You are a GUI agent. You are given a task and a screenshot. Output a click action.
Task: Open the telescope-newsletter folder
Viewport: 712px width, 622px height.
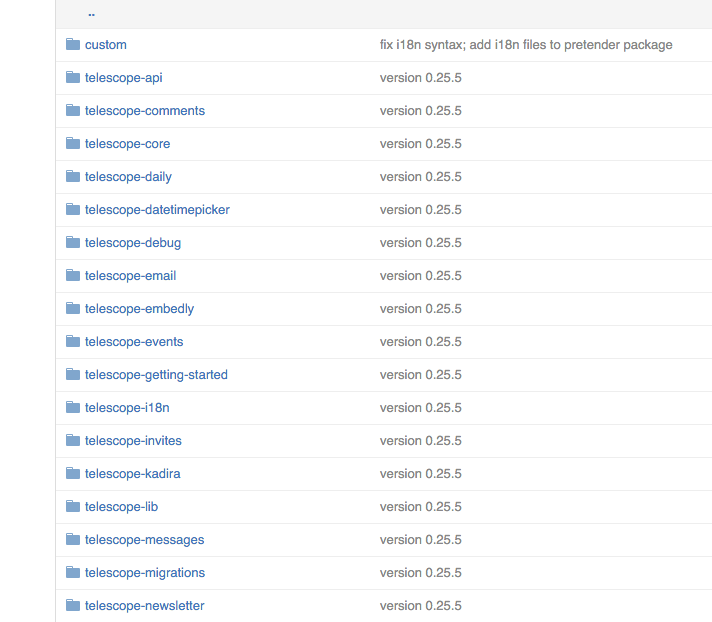point(144,606)
